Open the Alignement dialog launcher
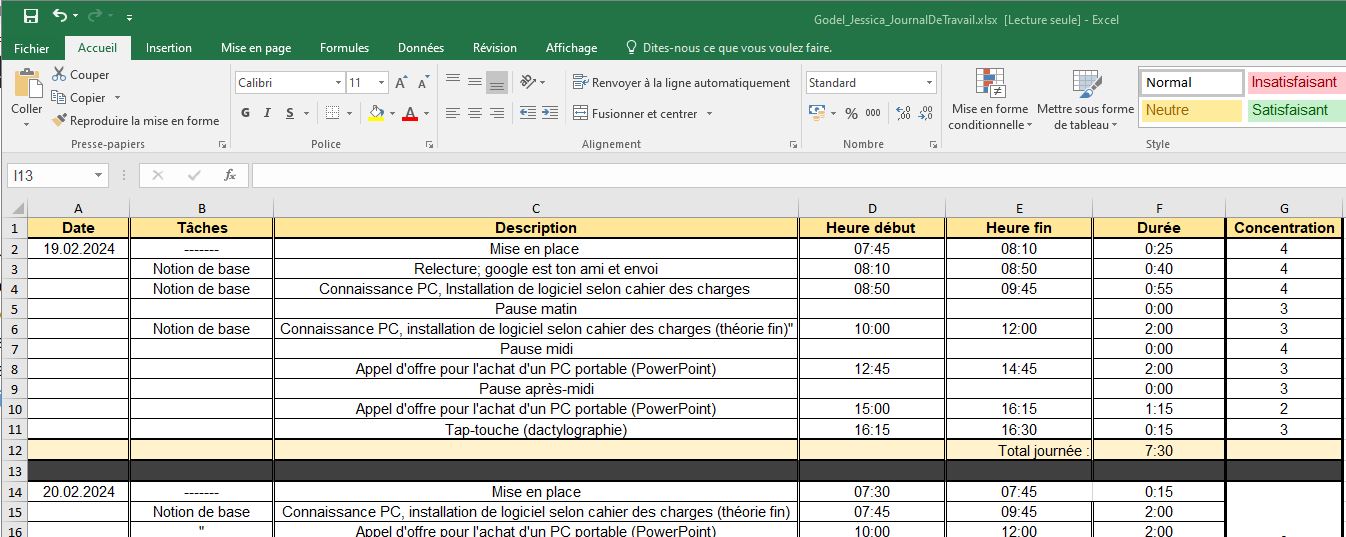Viewport: 1346px width, 537px height. (793, 145)
